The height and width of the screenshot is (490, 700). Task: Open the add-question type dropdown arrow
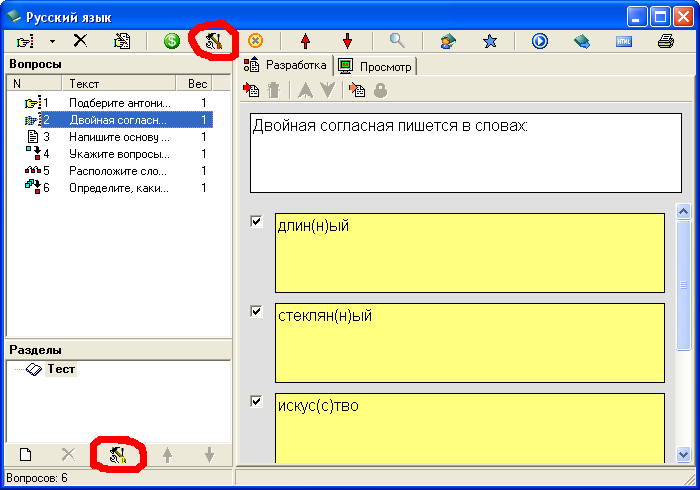[x=52, y=41]
